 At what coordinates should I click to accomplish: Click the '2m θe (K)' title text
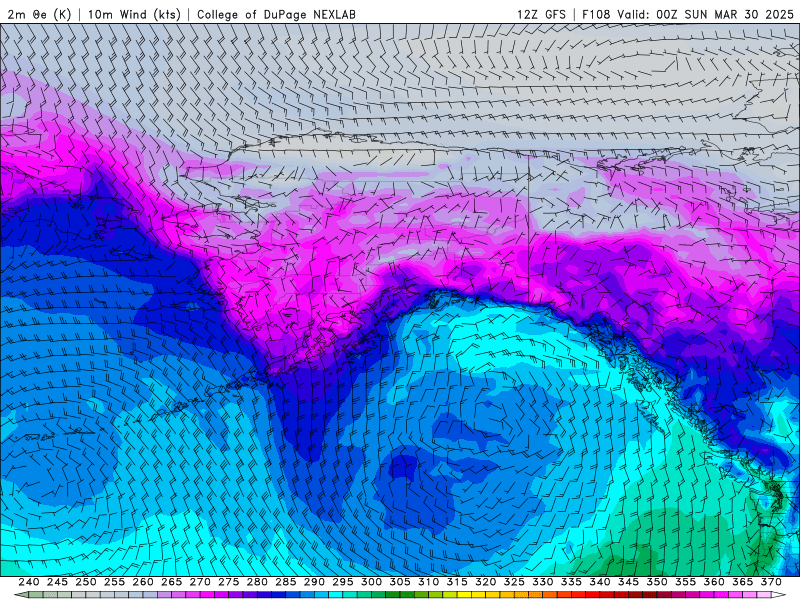click(39, 14)
